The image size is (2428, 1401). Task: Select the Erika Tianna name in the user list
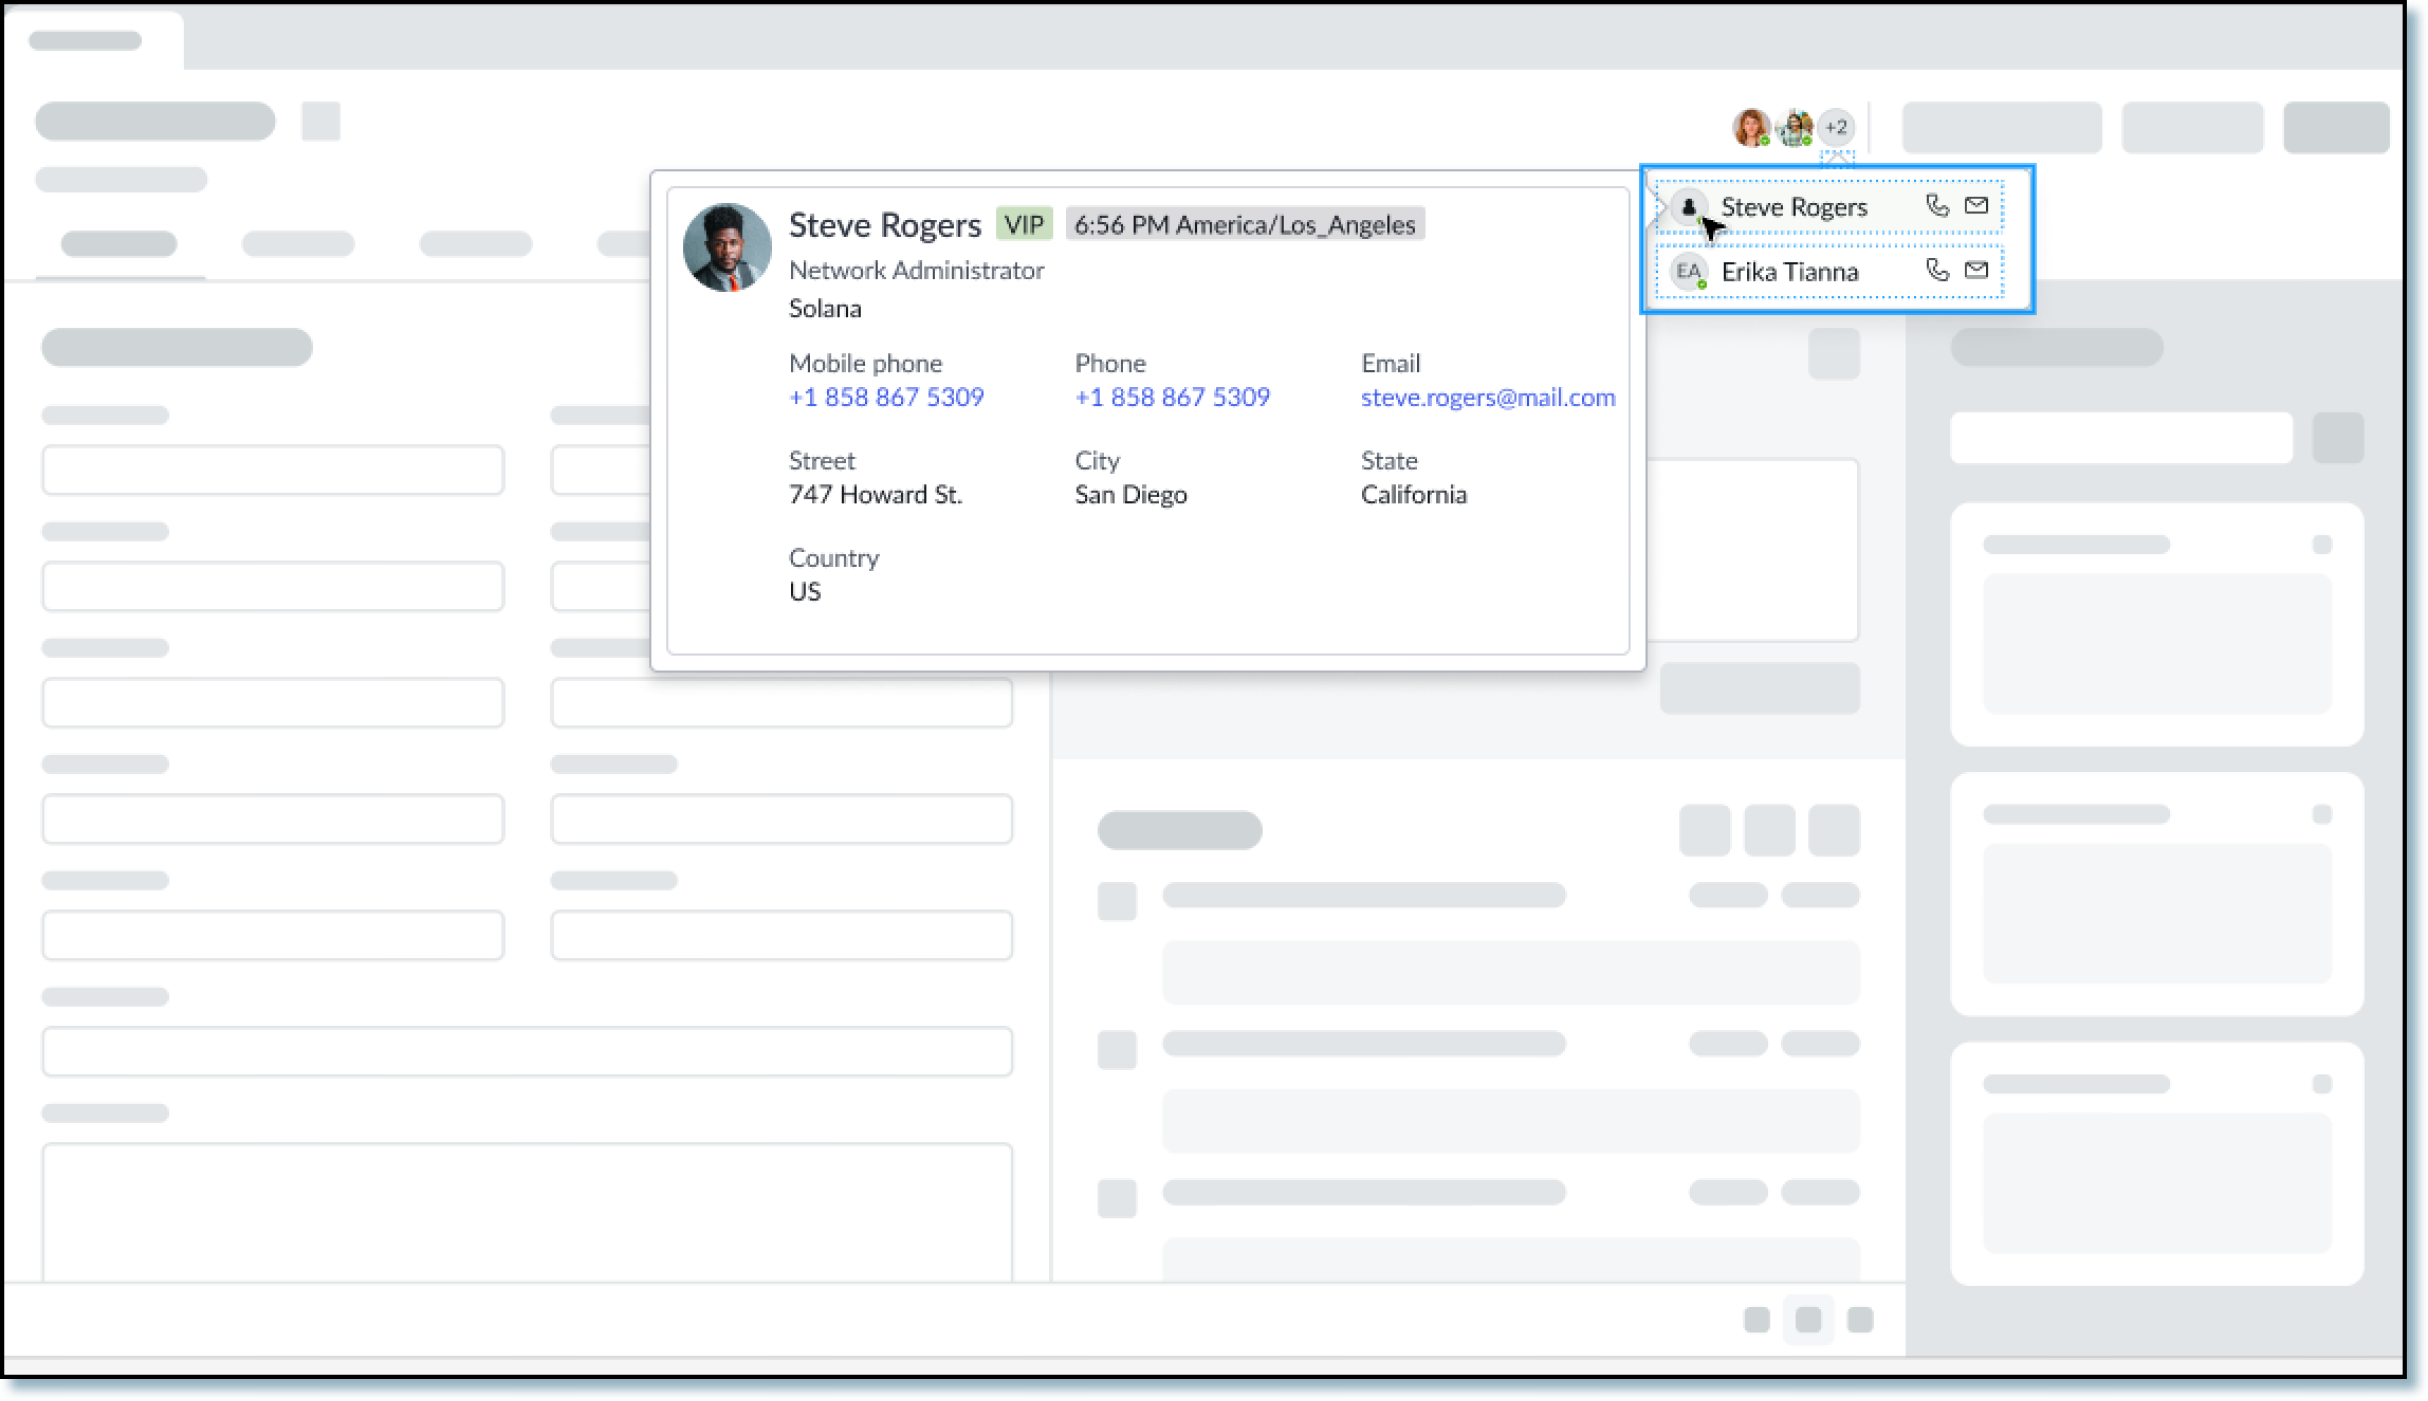pyautogui.click(x=1789, y=271)
